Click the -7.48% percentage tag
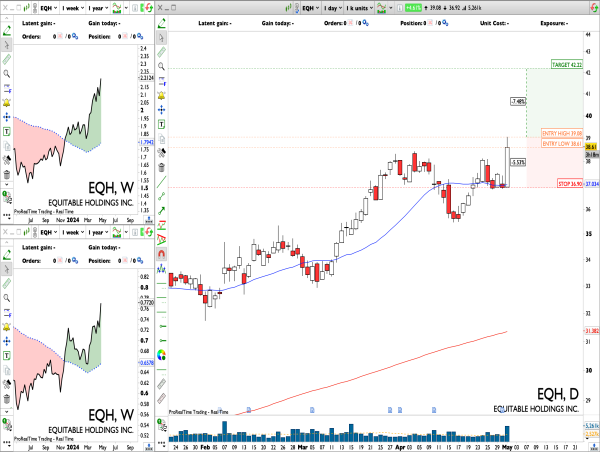This screenshot has width=600, height=452. (518, 101)
